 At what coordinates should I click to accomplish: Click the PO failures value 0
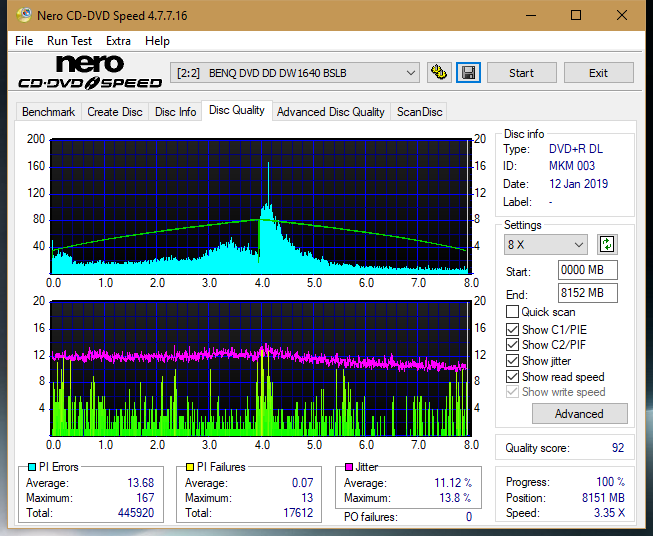pyautogui.click(x=469, y=517)
